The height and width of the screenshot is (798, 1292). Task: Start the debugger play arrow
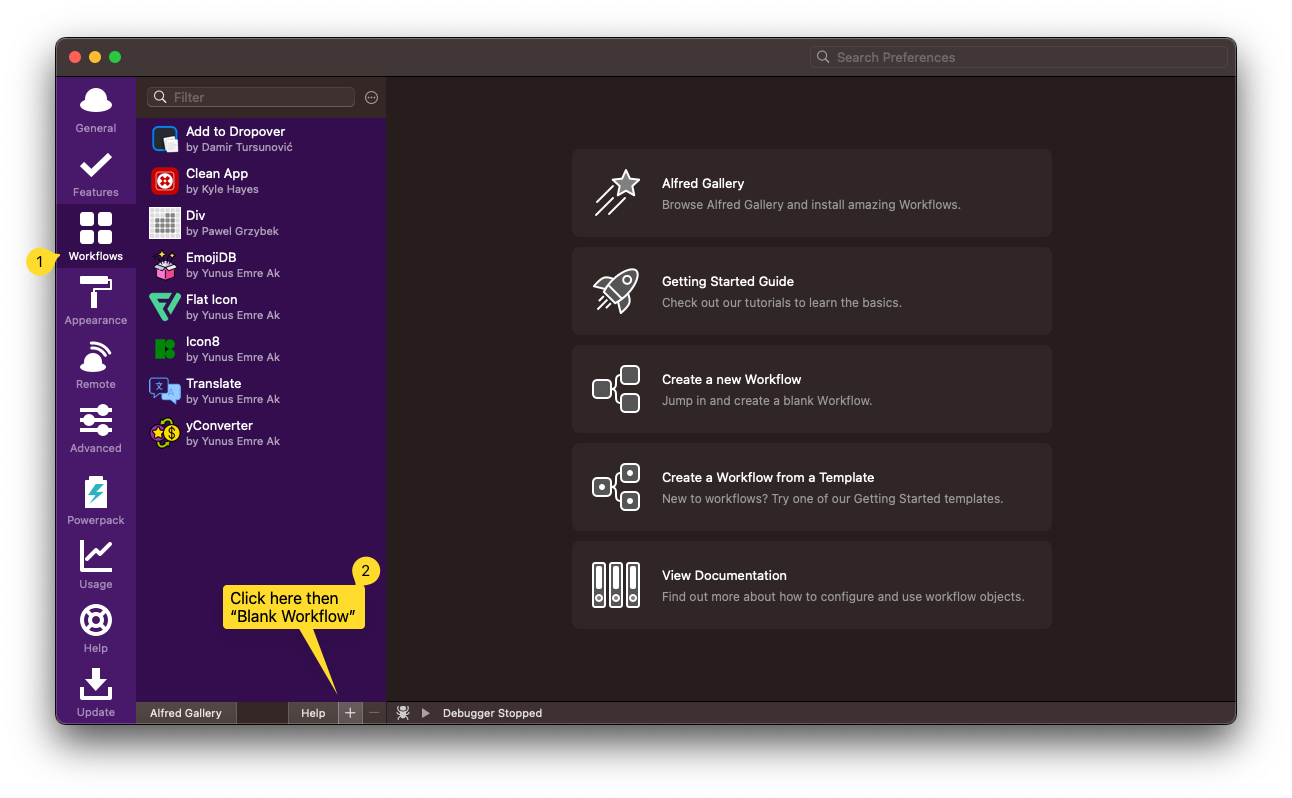[x=425, y=713]
